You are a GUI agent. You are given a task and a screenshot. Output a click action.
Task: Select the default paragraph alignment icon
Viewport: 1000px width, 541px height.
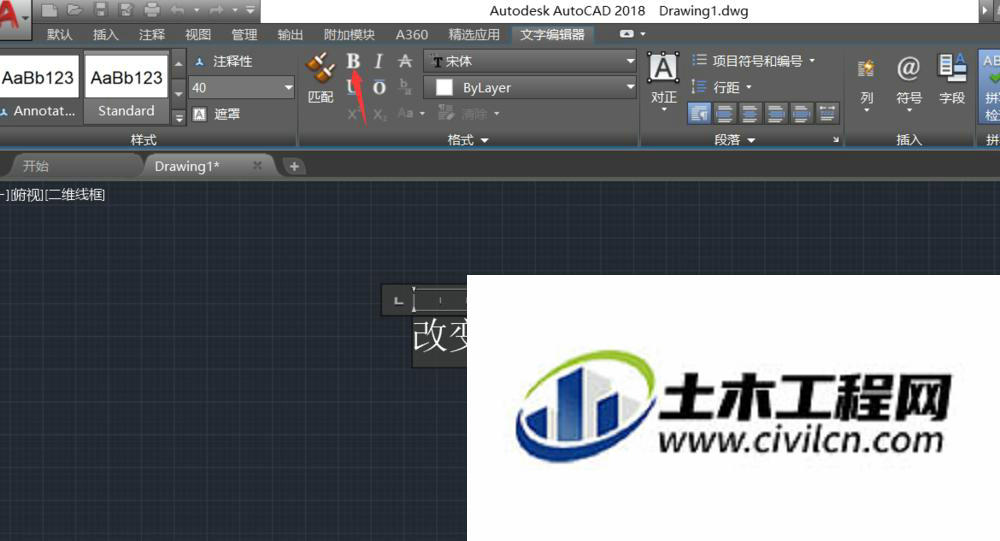pyautogui.click(x=700, y=114)
